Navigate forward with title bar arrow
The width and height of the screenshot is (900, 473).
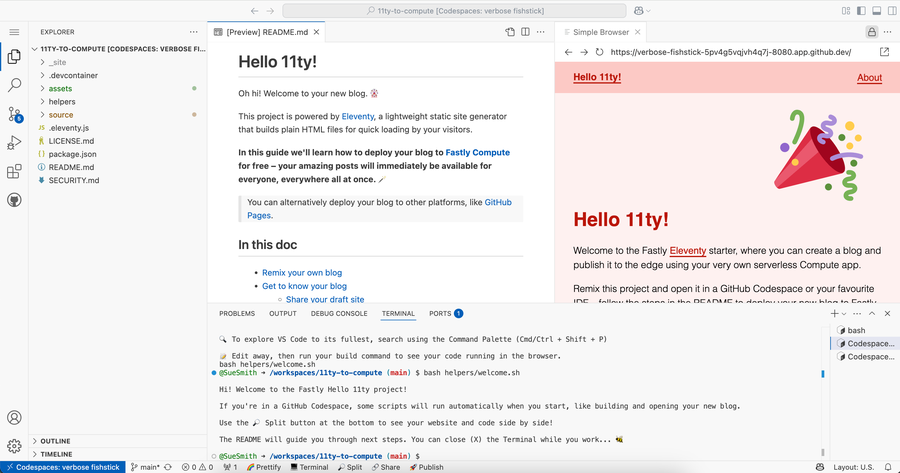click(270, 11)
